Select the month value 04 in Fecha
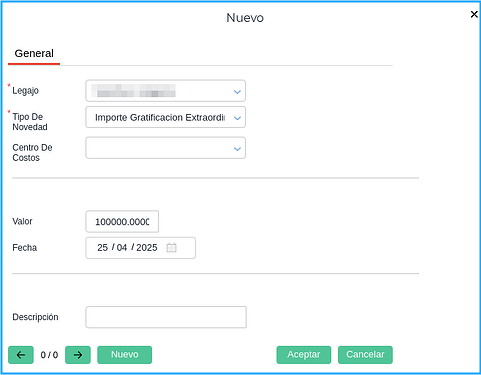The height and width of the screenshot is (375, 481). (122, 248)
